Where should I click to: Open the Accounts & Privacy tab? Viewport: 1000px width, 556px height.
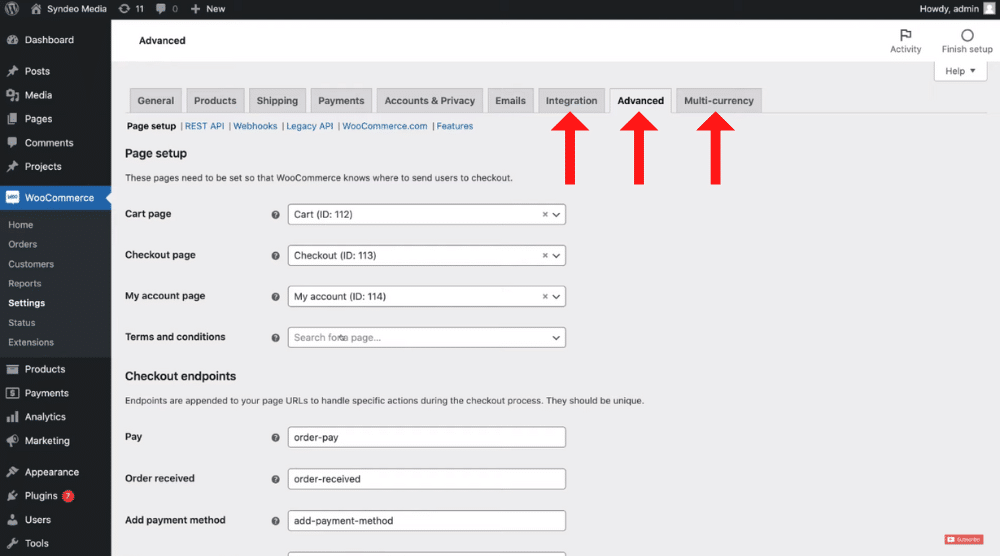[x=430, y=101]
